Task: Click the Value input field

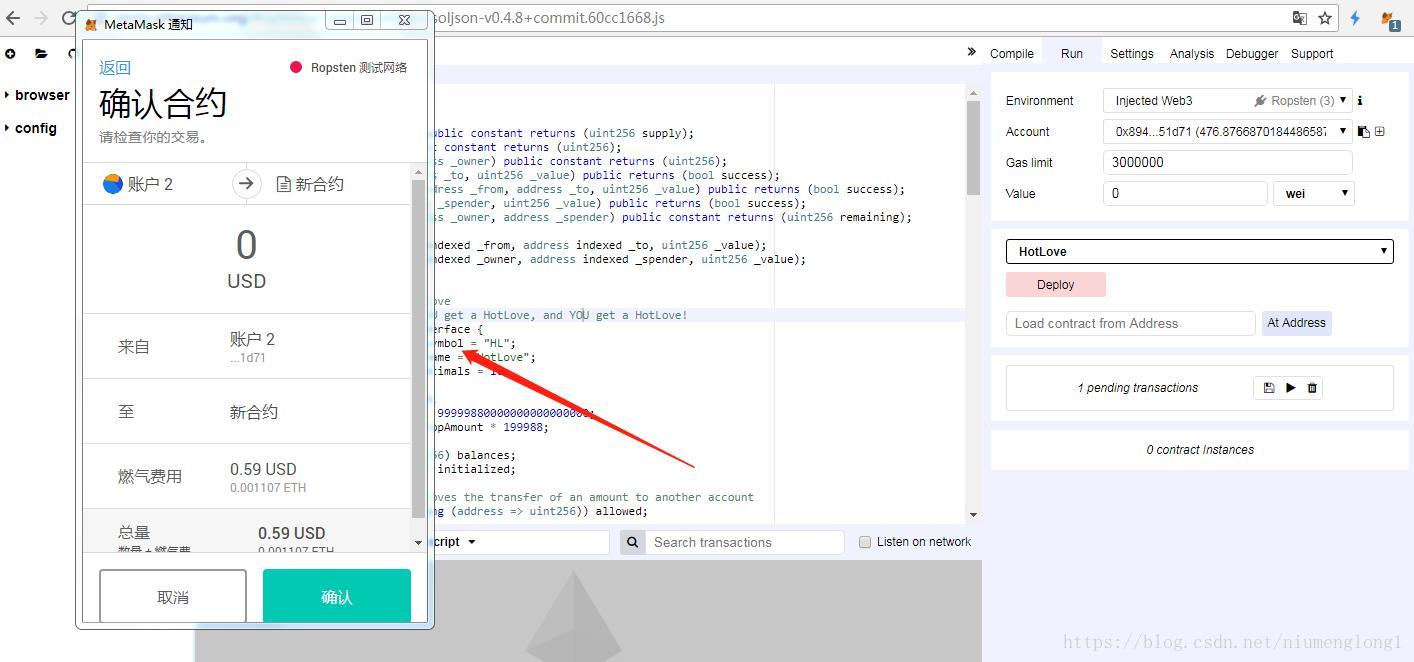Action: coord(1185,193)
